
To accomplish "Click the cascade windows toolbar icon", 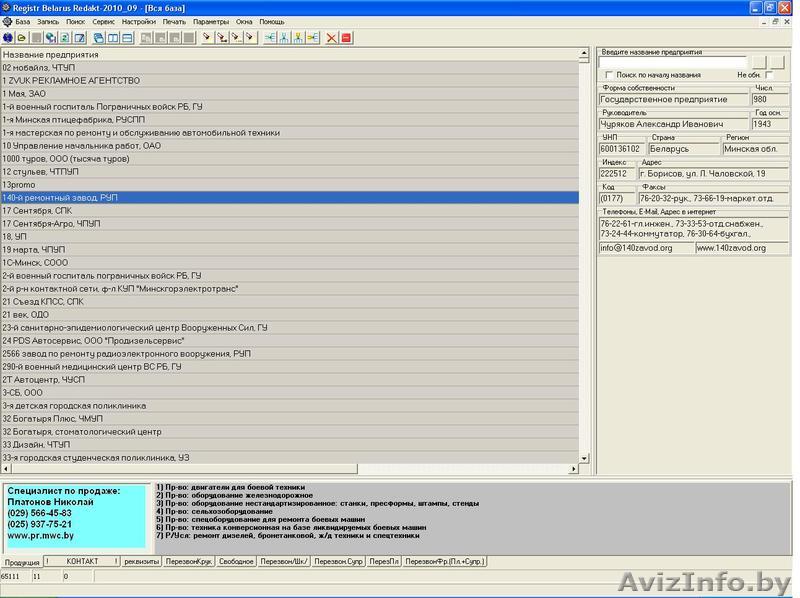I will (97, 38).
